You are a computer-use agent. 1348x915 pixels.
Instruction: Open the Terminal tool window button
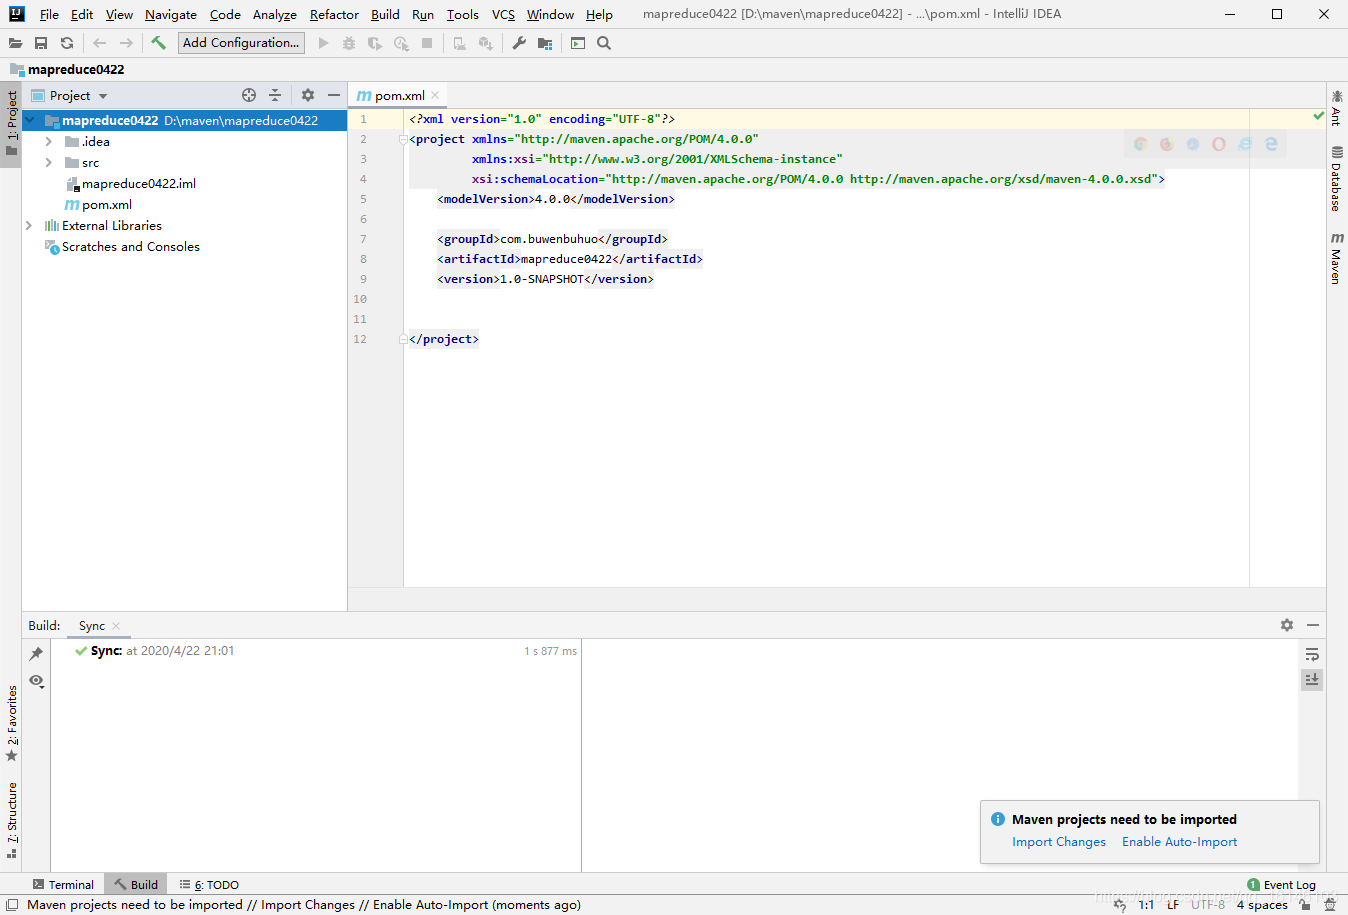(x=63, y=885)
